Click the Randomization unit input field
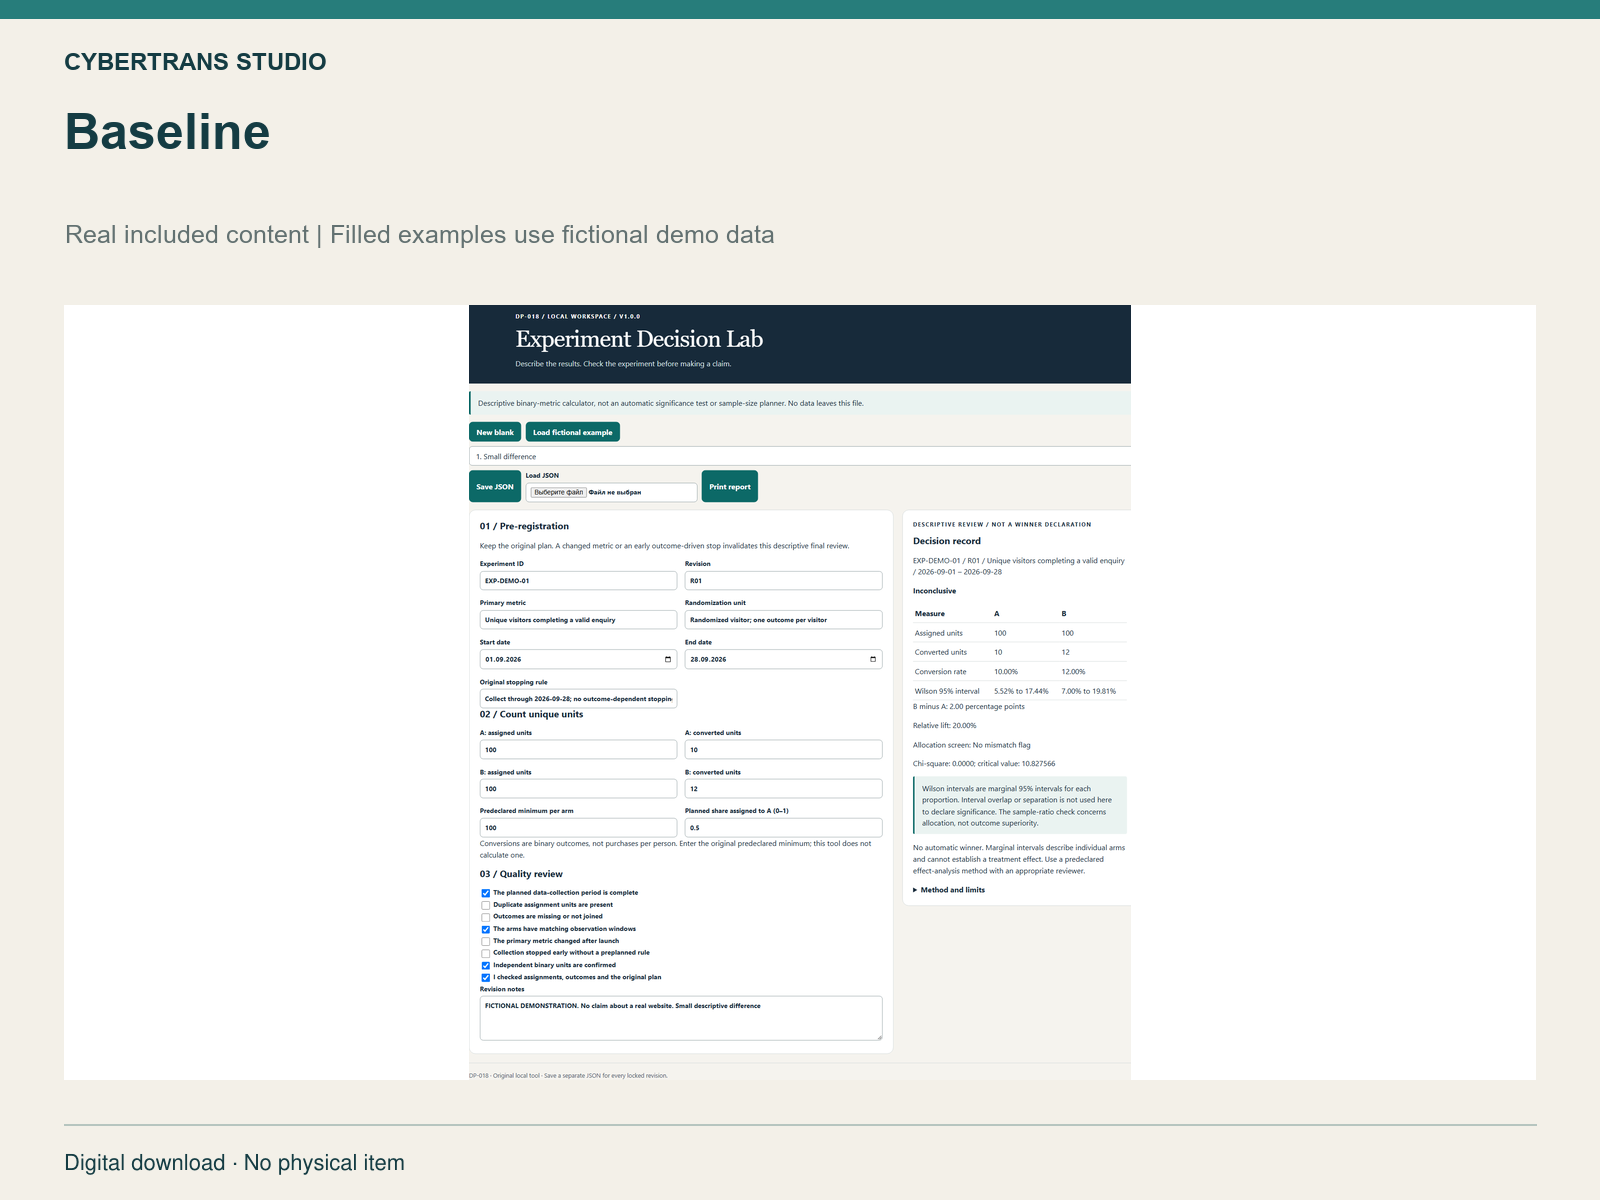 (783, 620)
